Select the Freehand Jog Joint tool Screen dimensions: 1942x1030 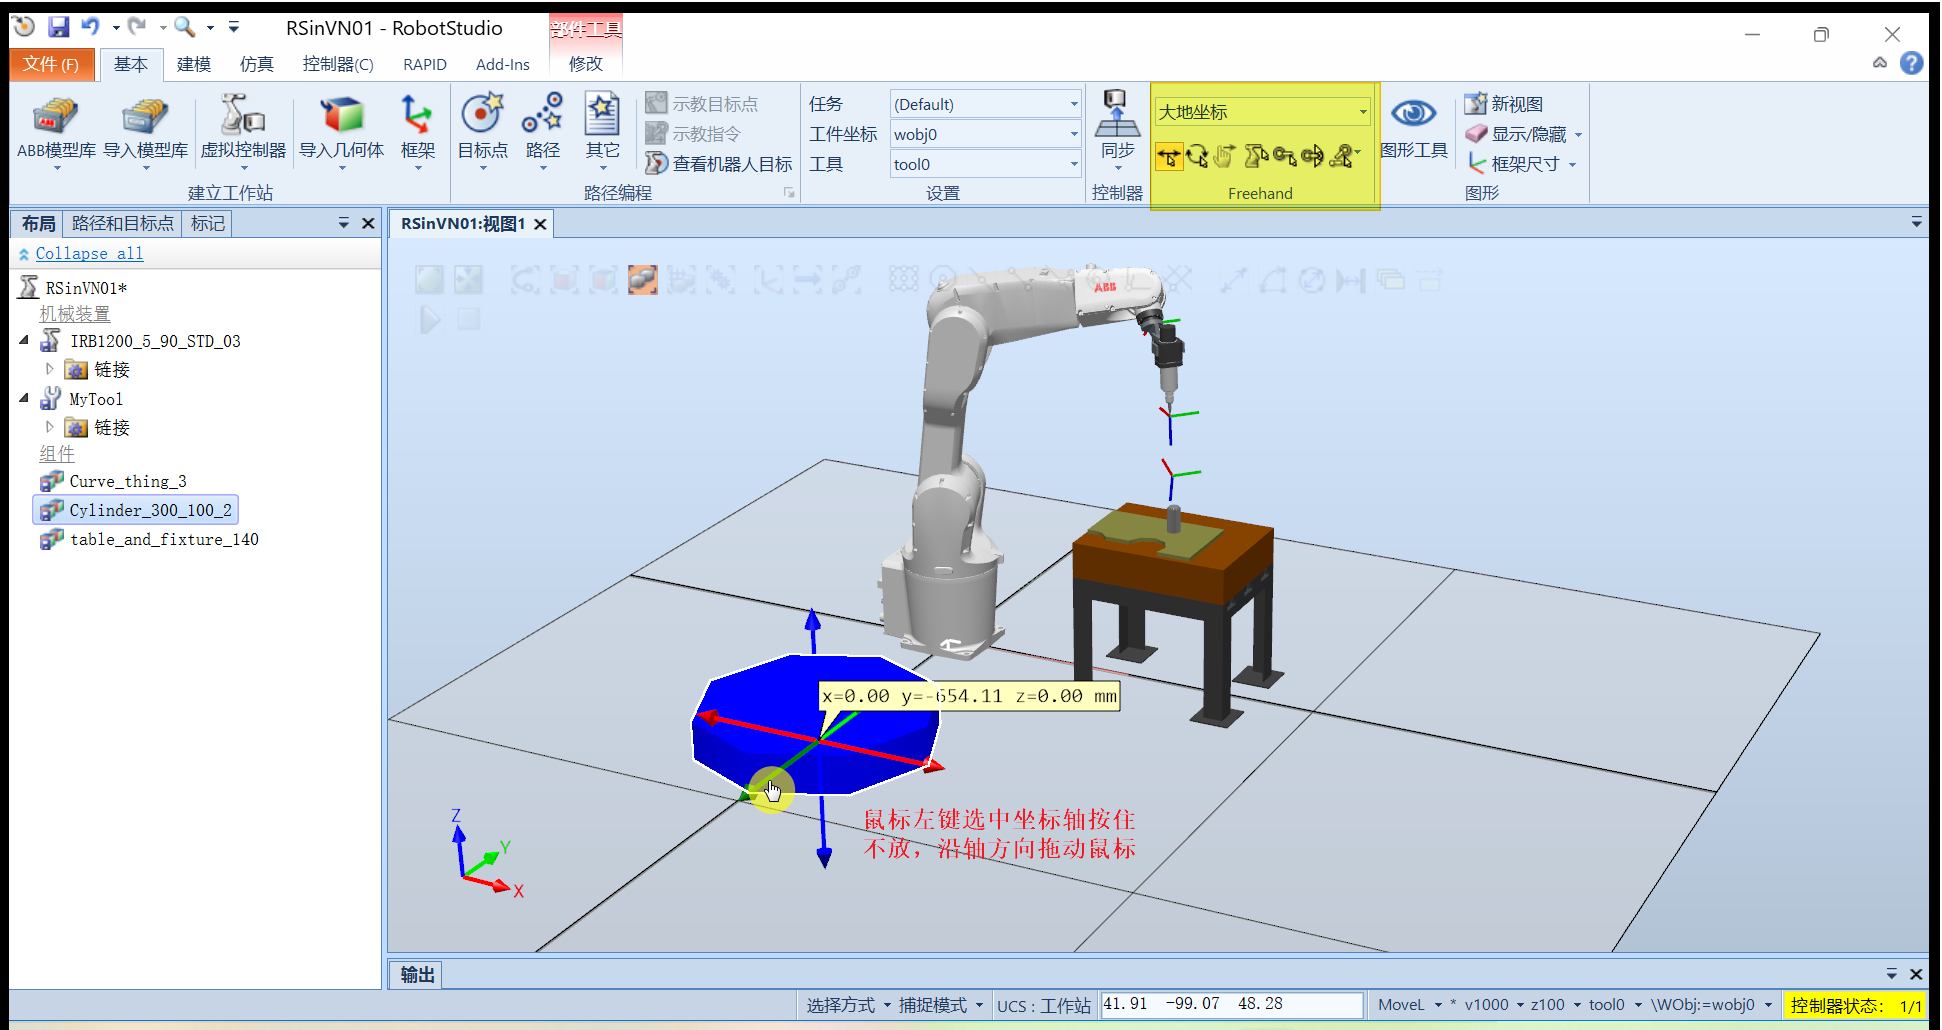[1256, 156]
